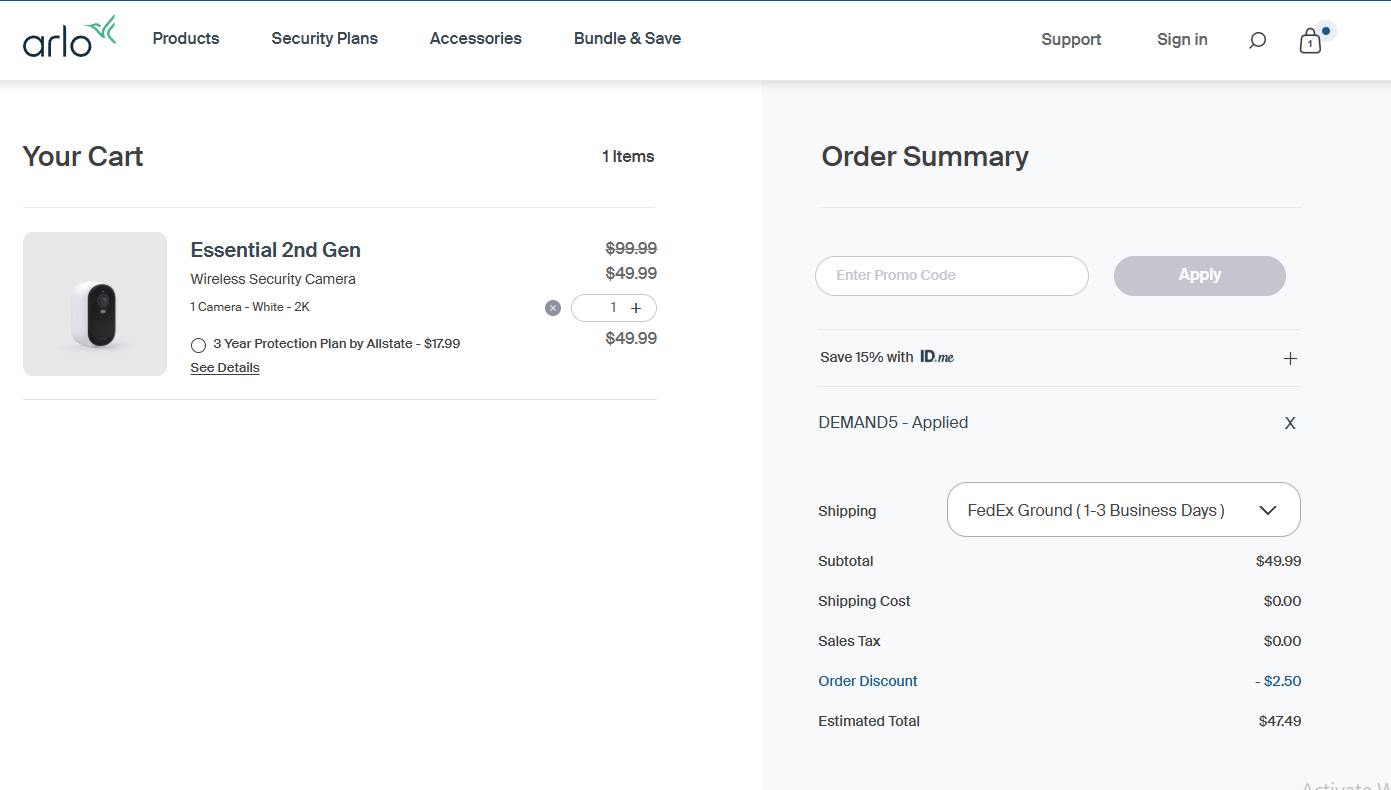This screenshot has height=790, width=1391.
Task: Open the FedEx Ground shipping dropdown
Action: tap(1123, 510)
